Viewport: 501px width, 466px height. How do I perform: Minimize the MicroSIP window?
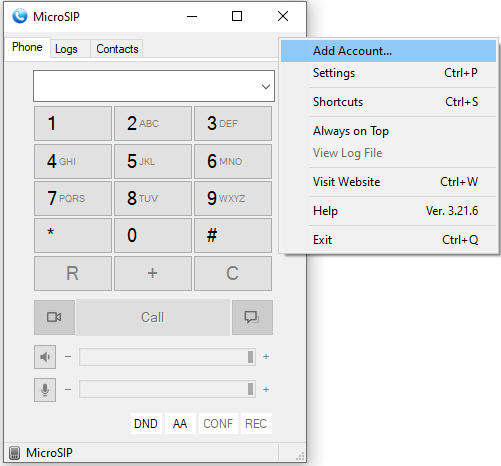pos(192,16)
